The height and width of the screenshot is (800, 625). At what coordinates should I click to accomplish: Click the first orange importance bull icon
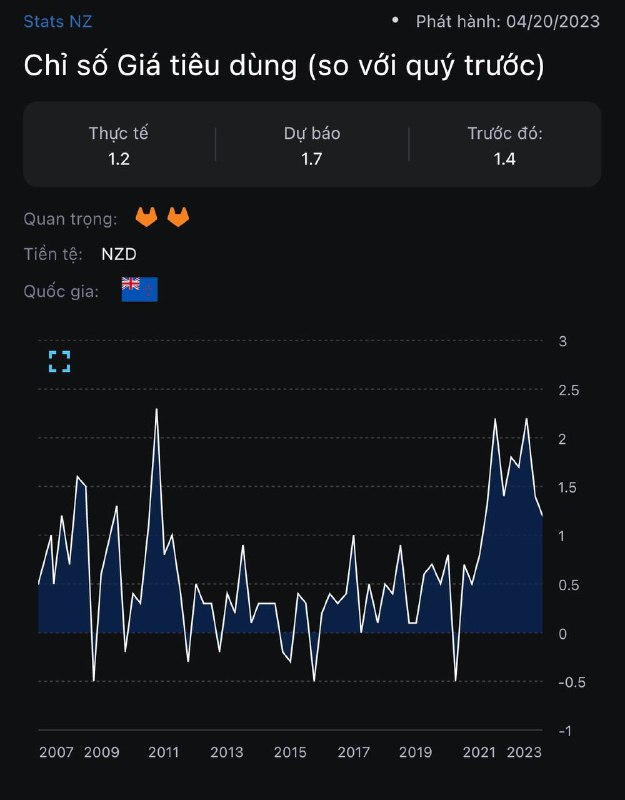click(x=146, y=217)
